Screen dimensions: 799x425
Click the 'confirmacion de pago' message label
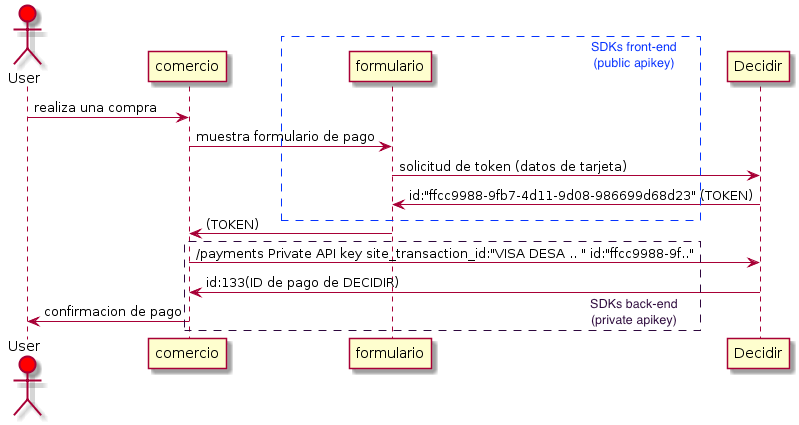click(113, 311)
